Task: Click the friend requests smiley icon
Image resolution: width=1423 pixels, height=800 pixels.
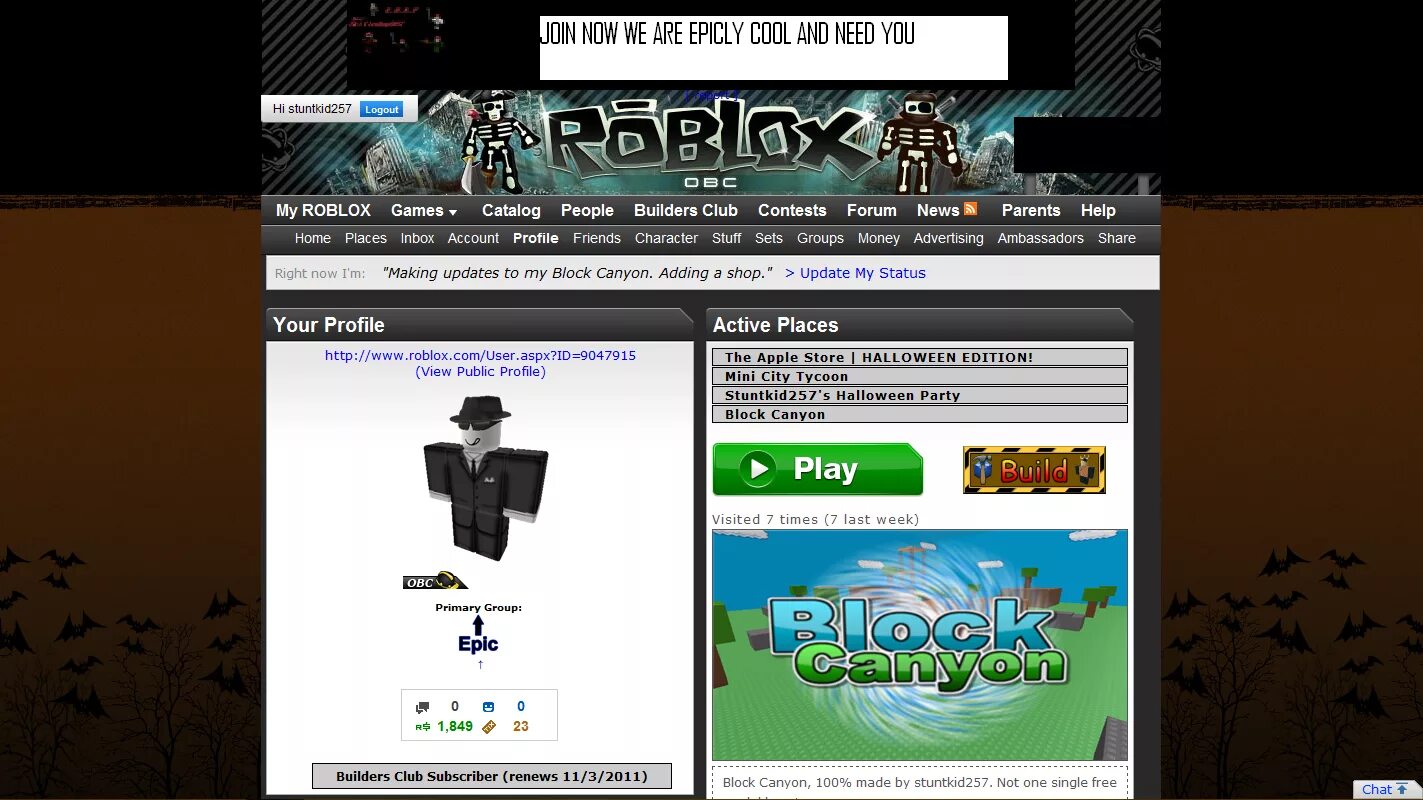Action: [488, 707]
